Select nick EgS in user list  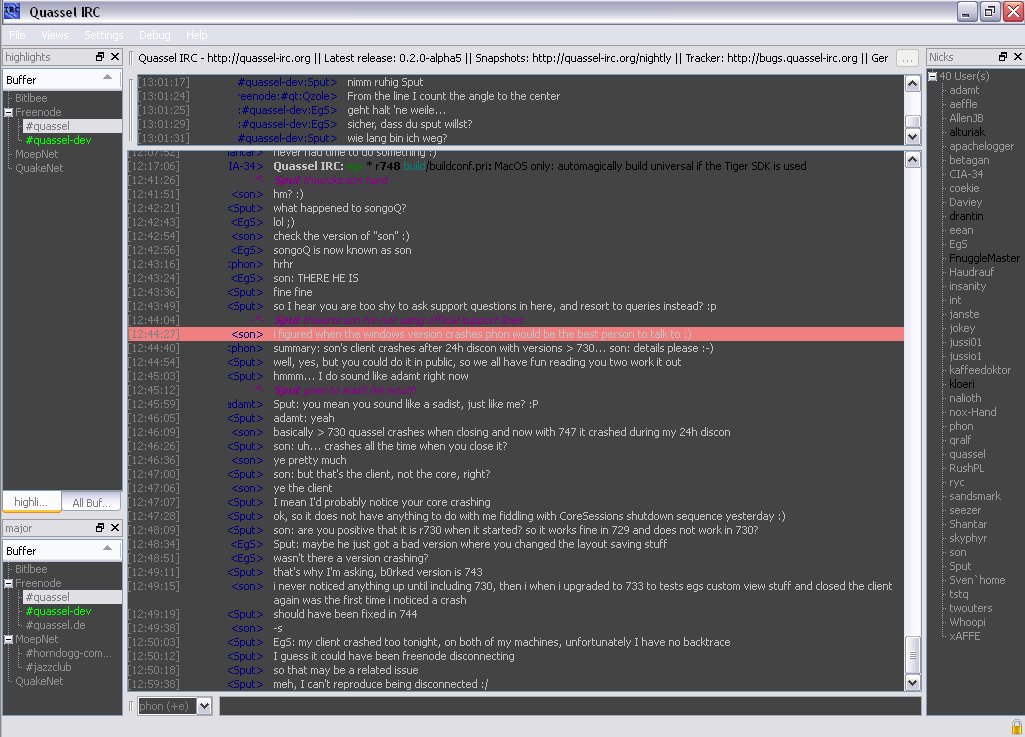tap(958, 245)
